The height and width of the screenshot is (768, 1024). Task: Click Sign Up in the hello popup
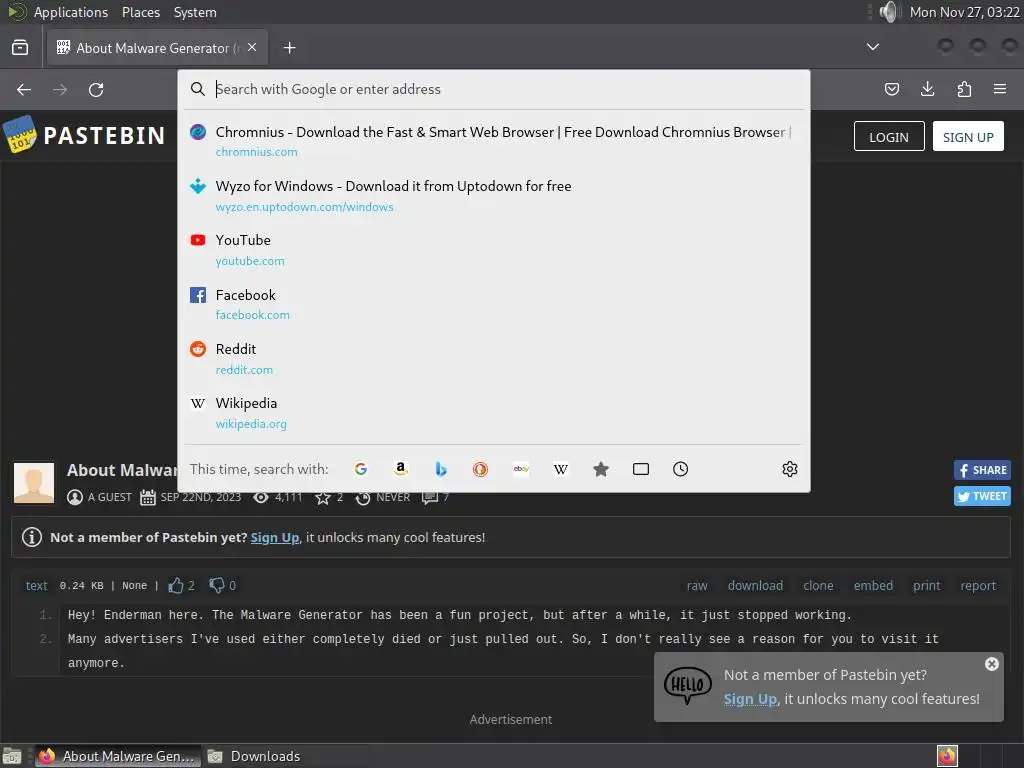[x=750, y=699]
